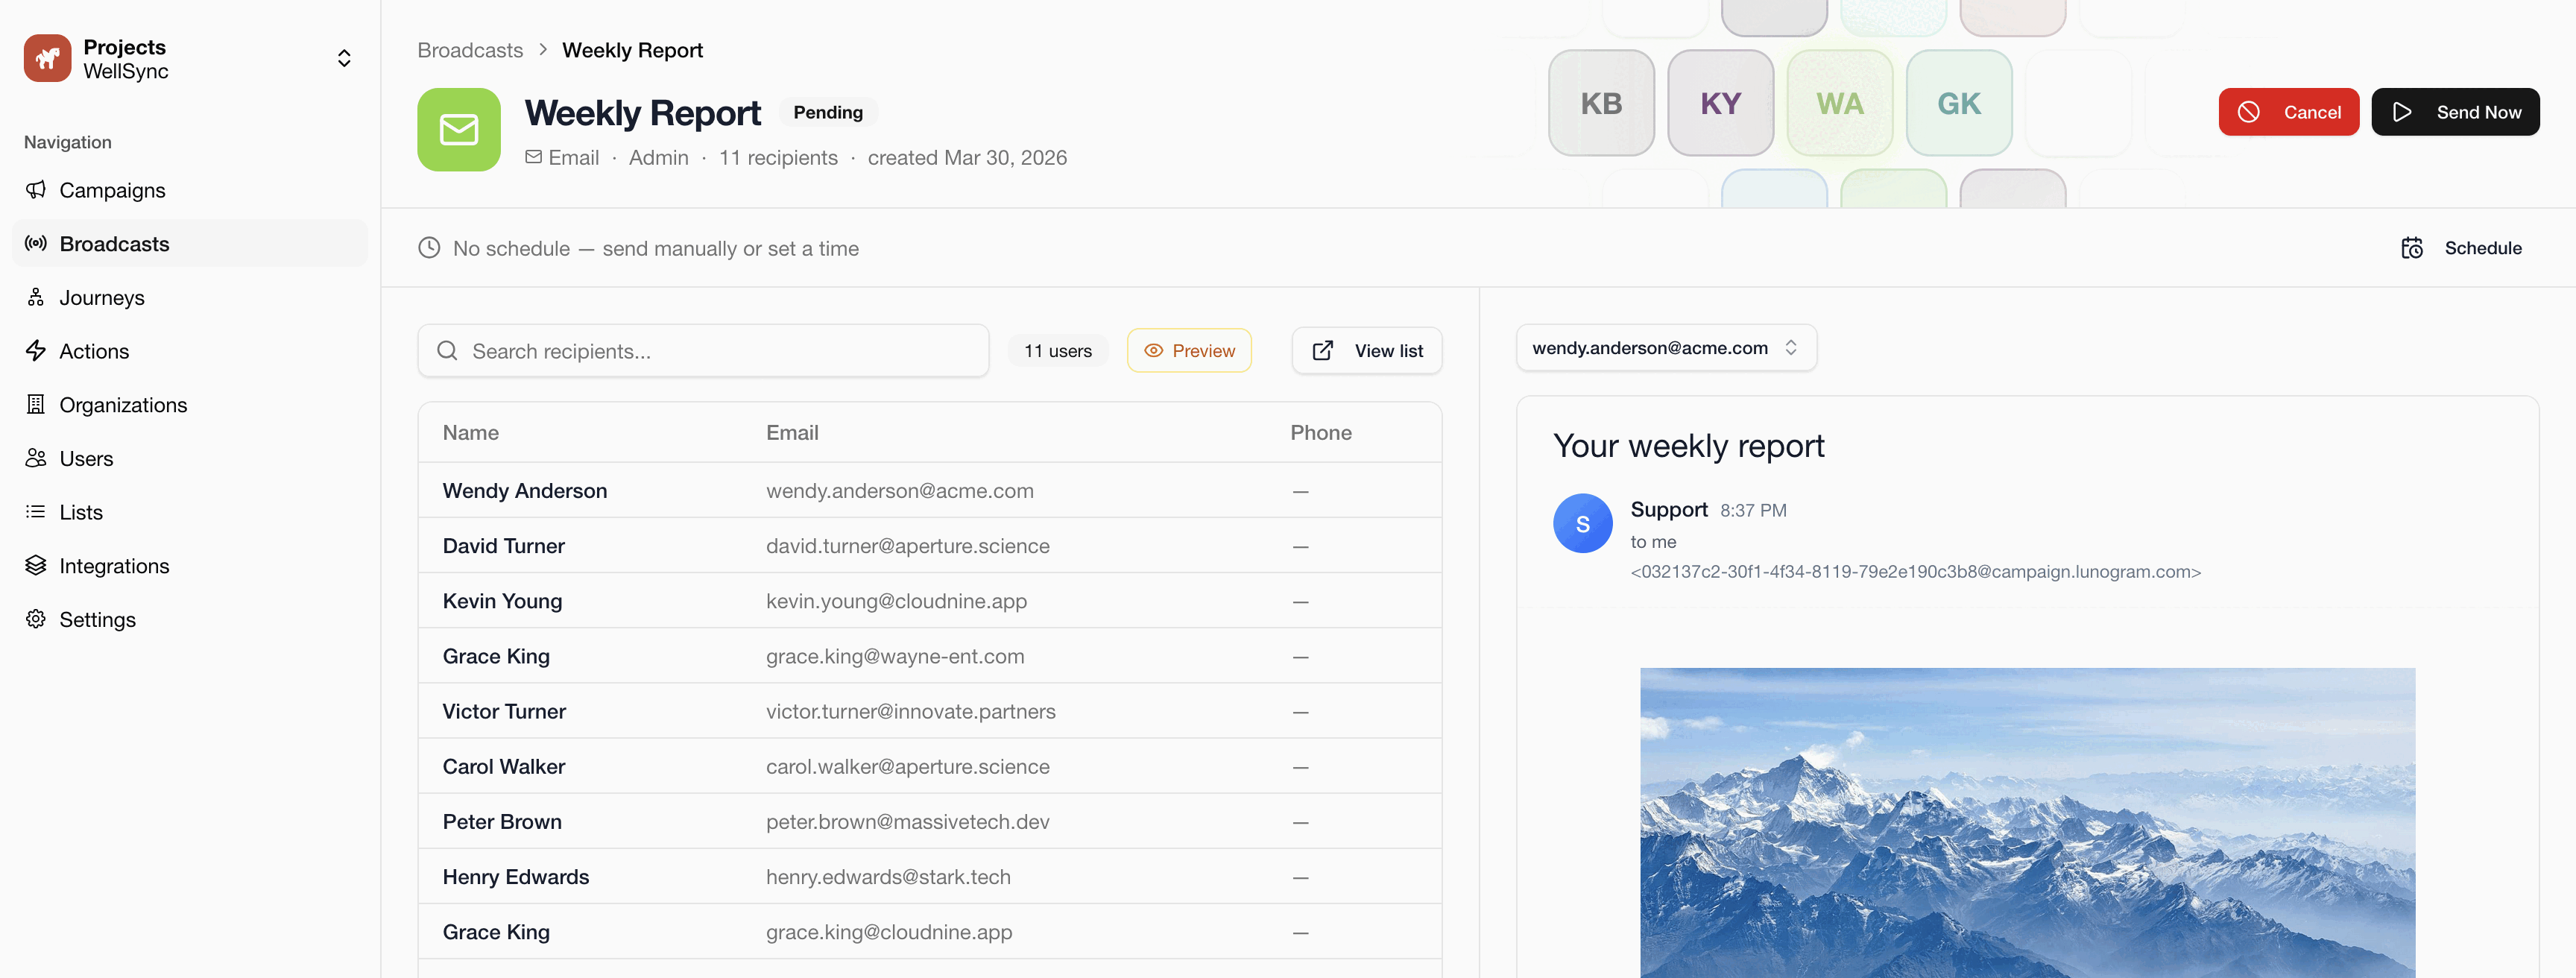2576x978 pixels.
Task: Click the ban icon on Cancel button
Action: [2249, 112]
